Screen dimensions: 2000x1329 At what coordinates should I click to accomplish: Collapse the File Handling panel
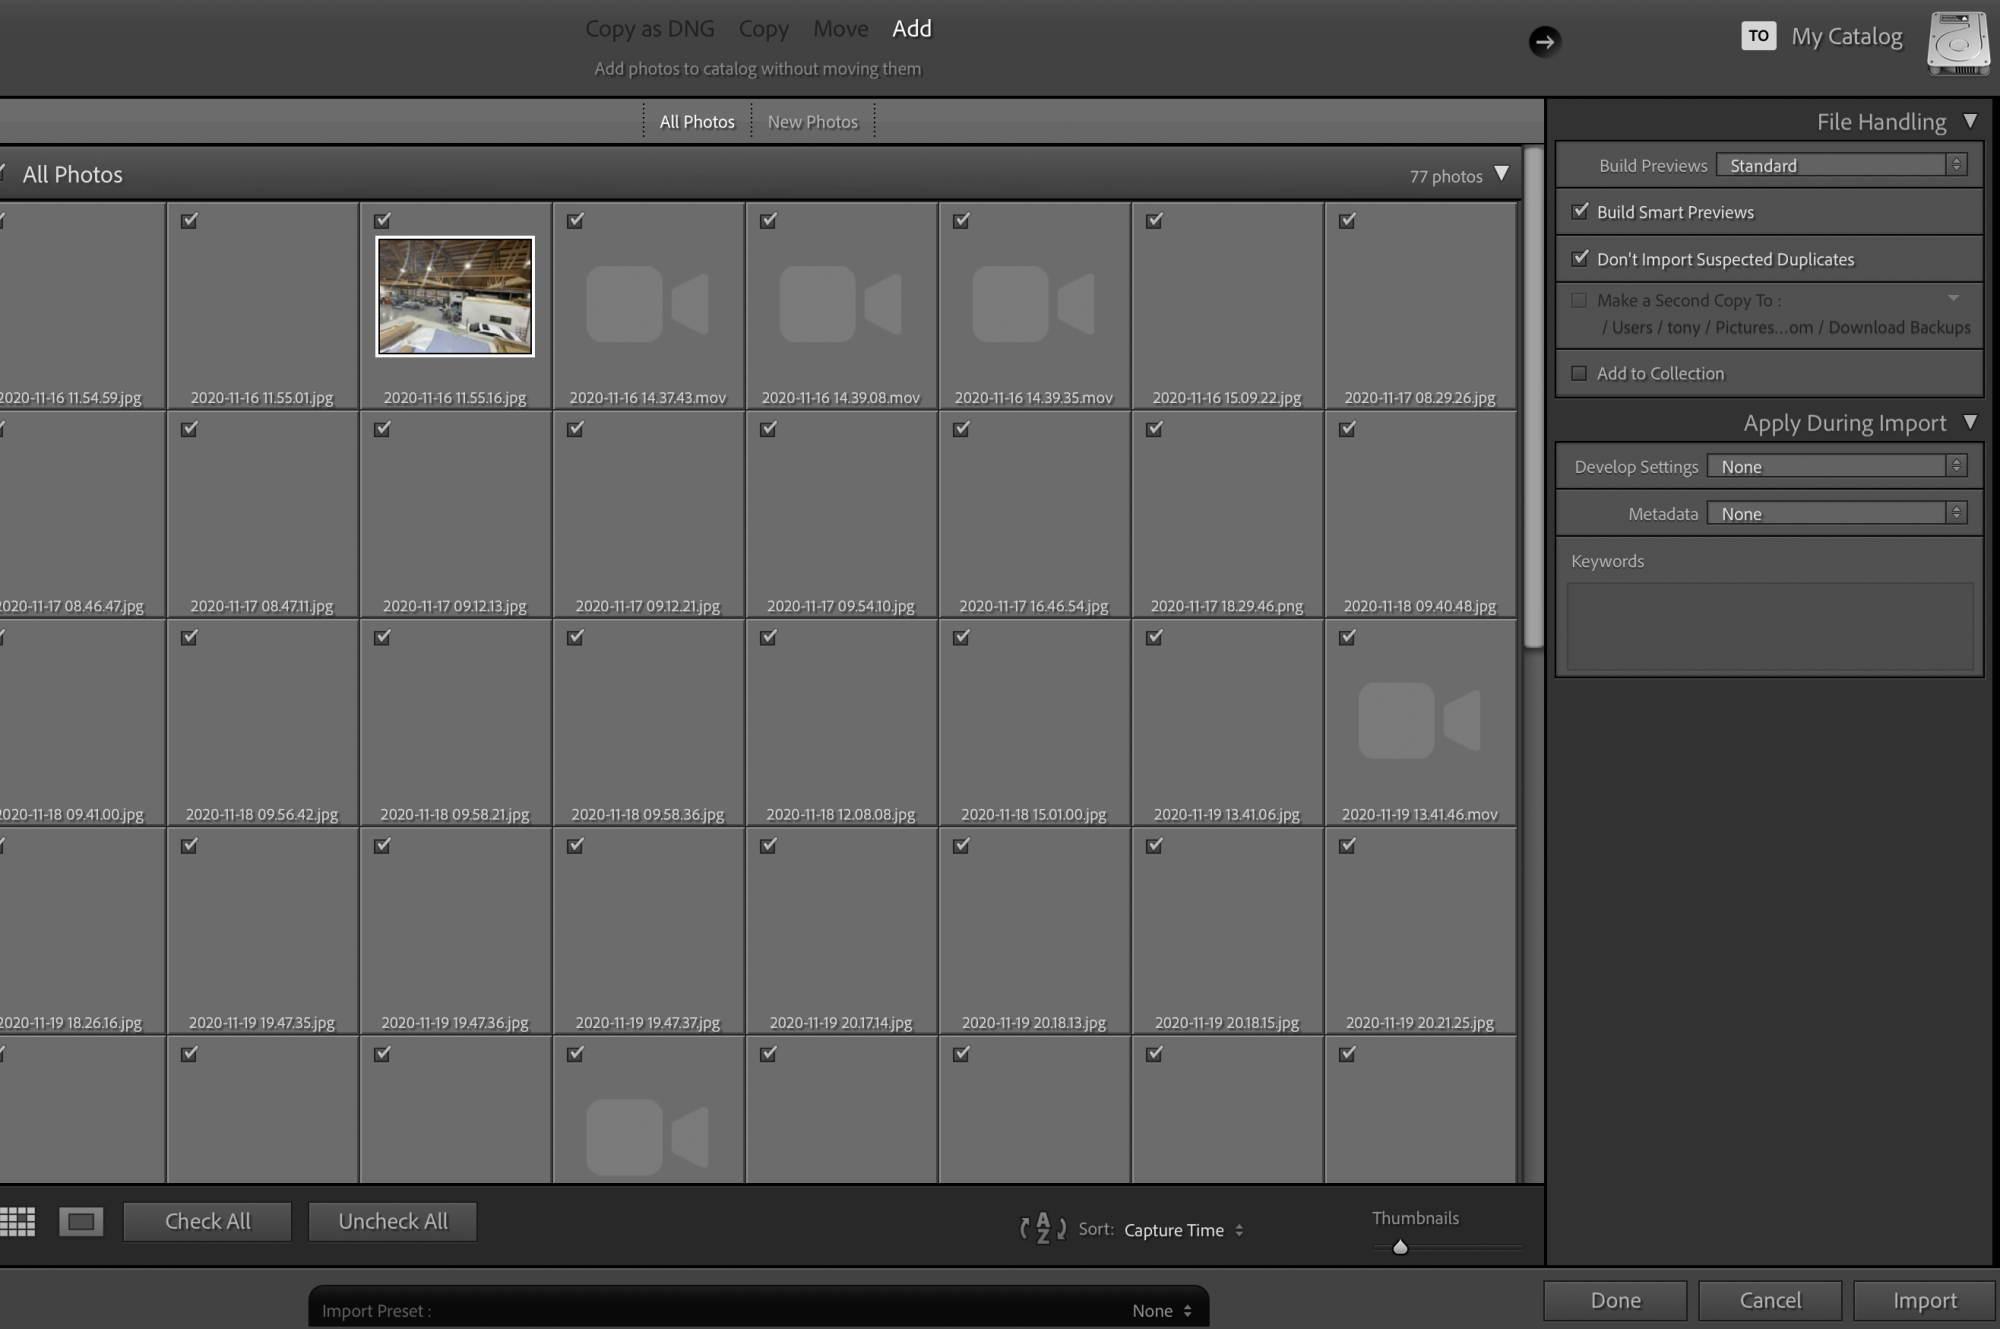coord(1970,121)
